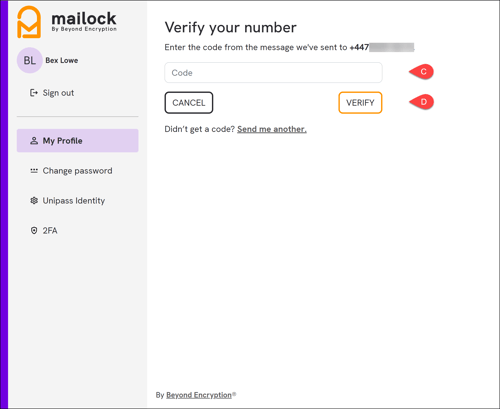Open the My Profile menu item
The width and height of the screenshot is (500, 409).
(77, 141)
